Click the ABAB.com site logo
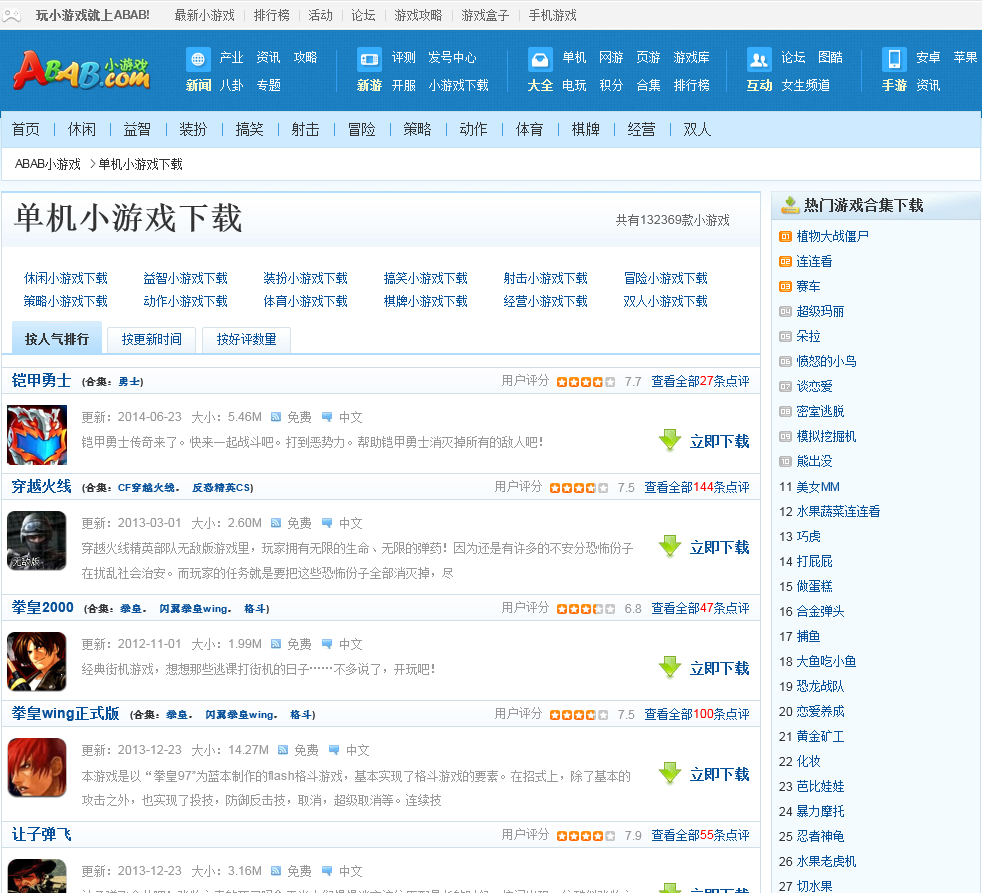This screenshot has height=893, width=982. click(81, 70)
